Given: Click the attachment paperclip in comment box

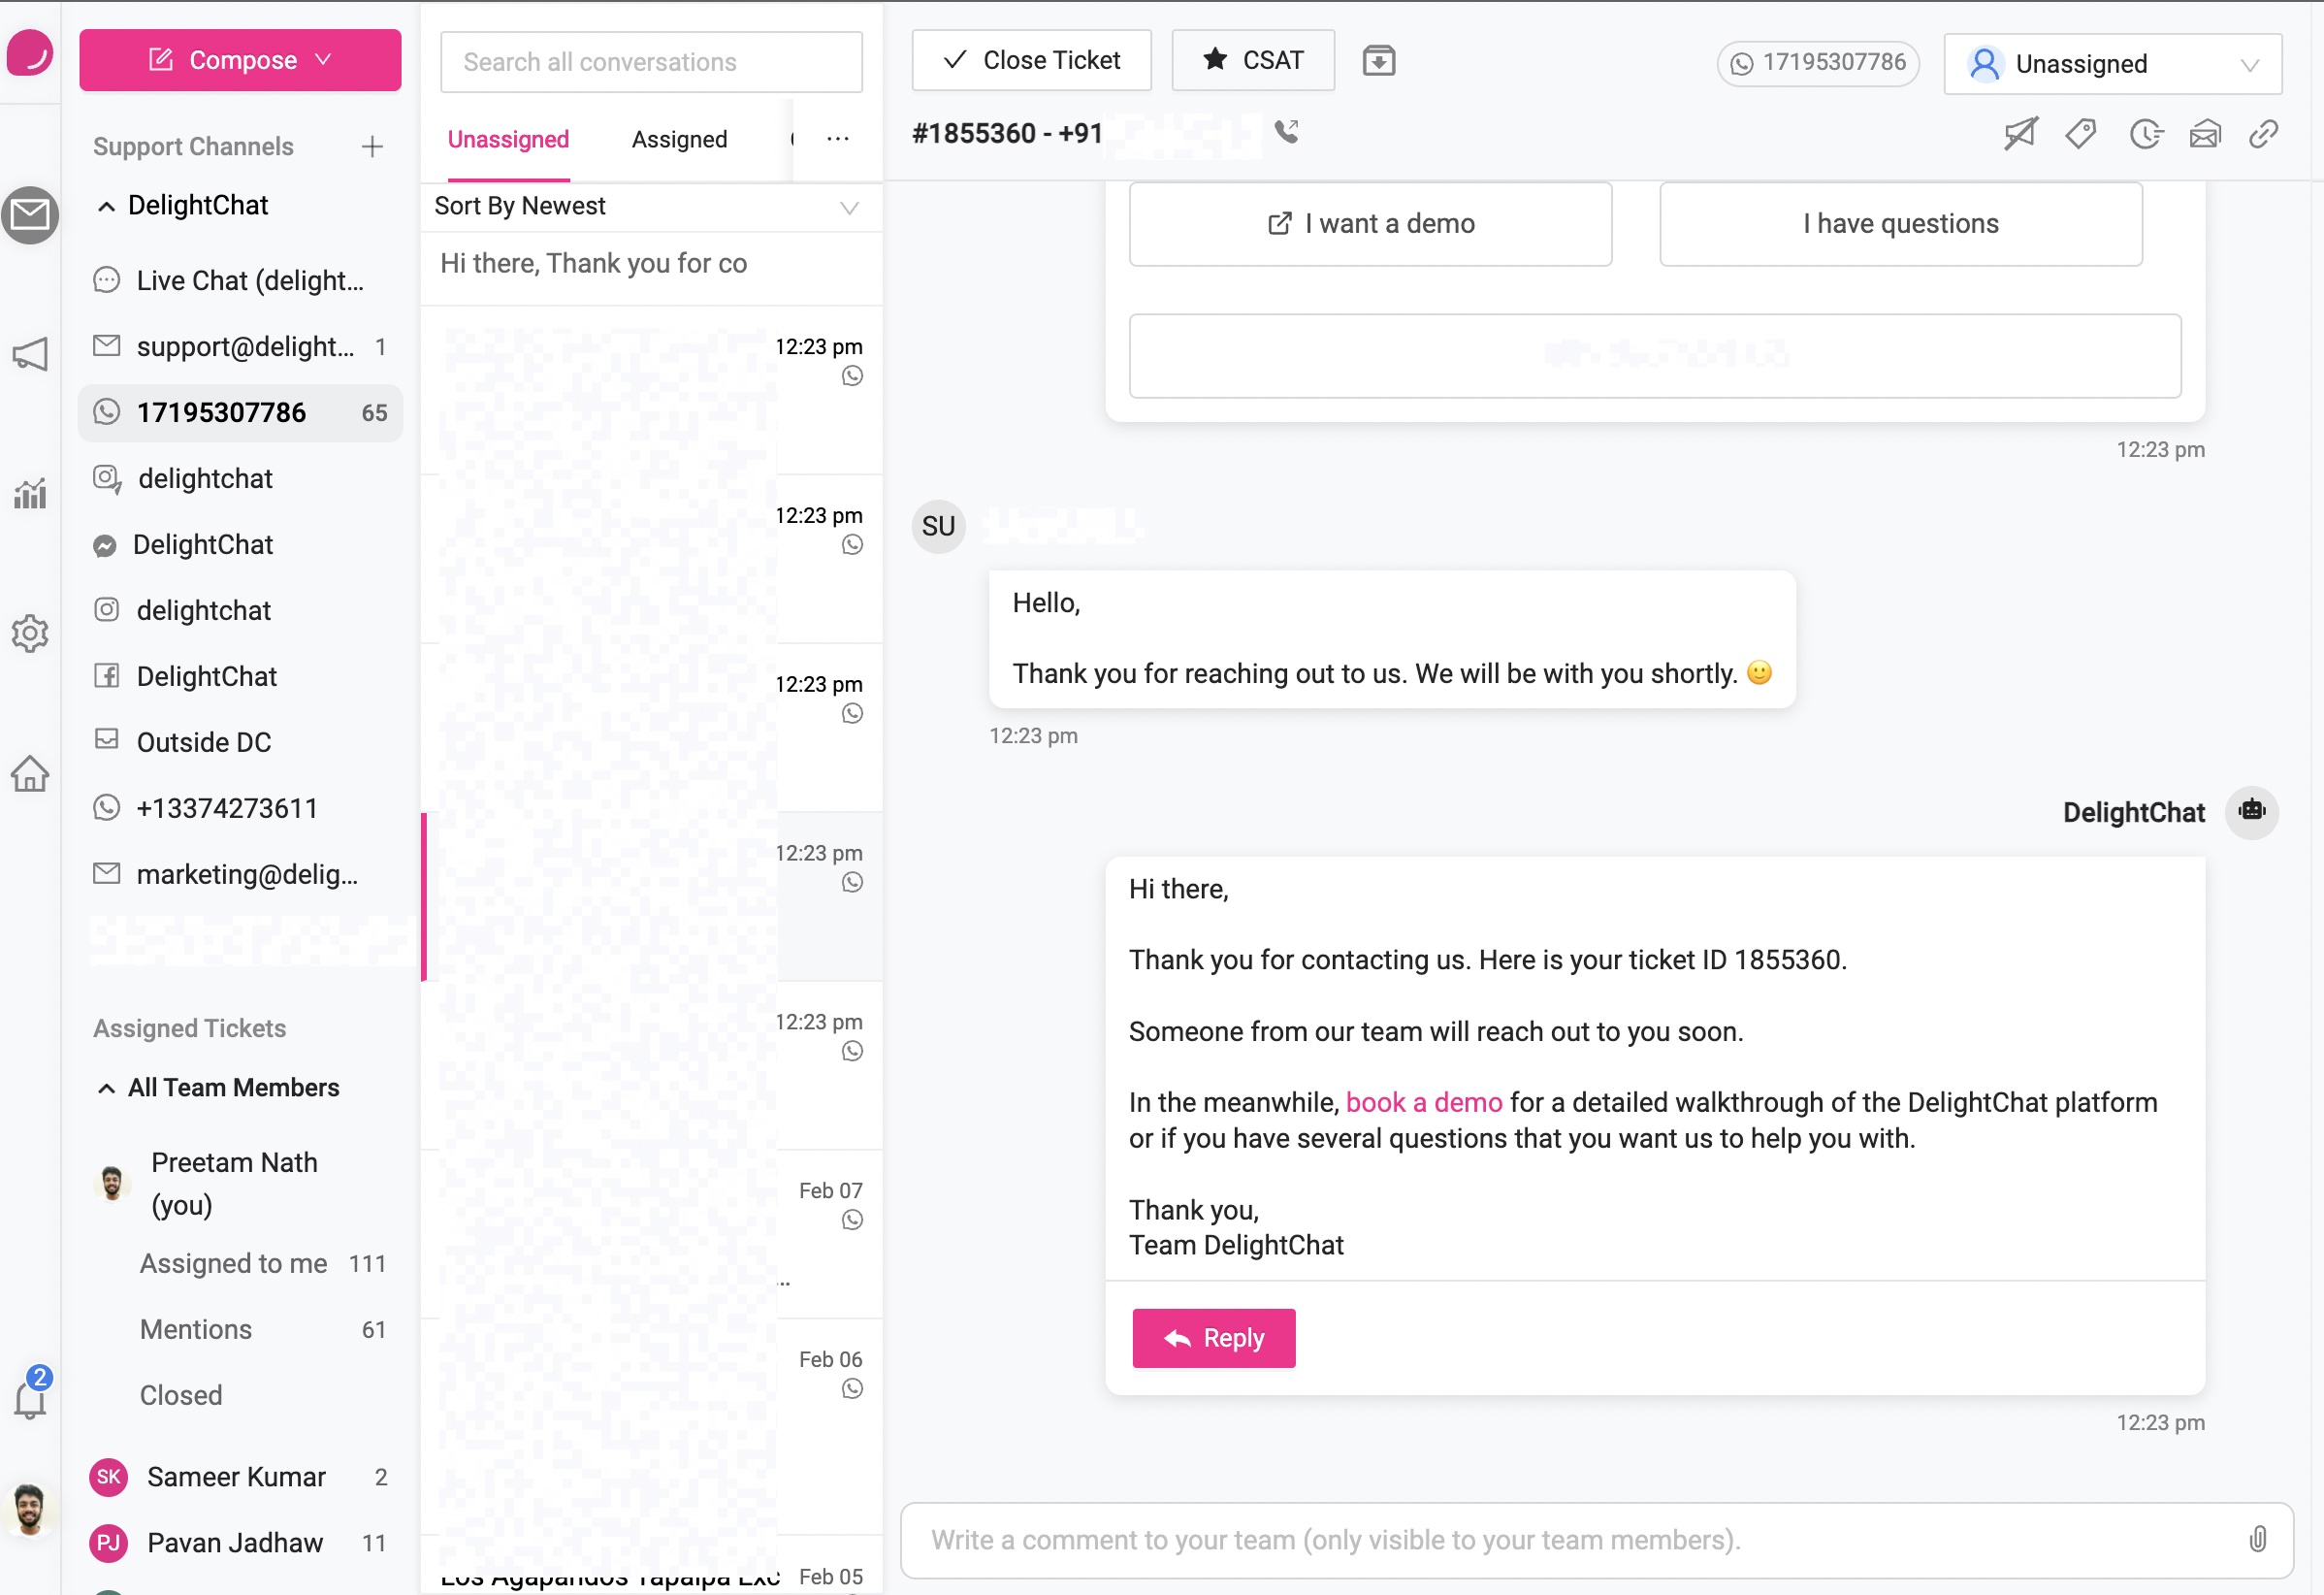Looking at the screenshot, I should [x=2257, y=1539].
